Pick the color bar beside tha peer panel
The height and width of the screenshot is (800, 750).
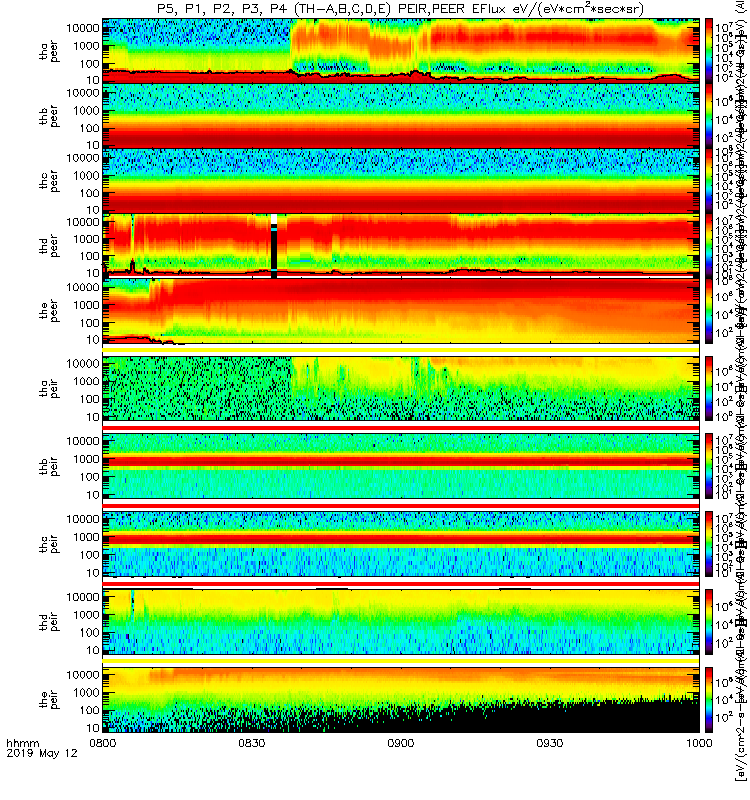709,51
